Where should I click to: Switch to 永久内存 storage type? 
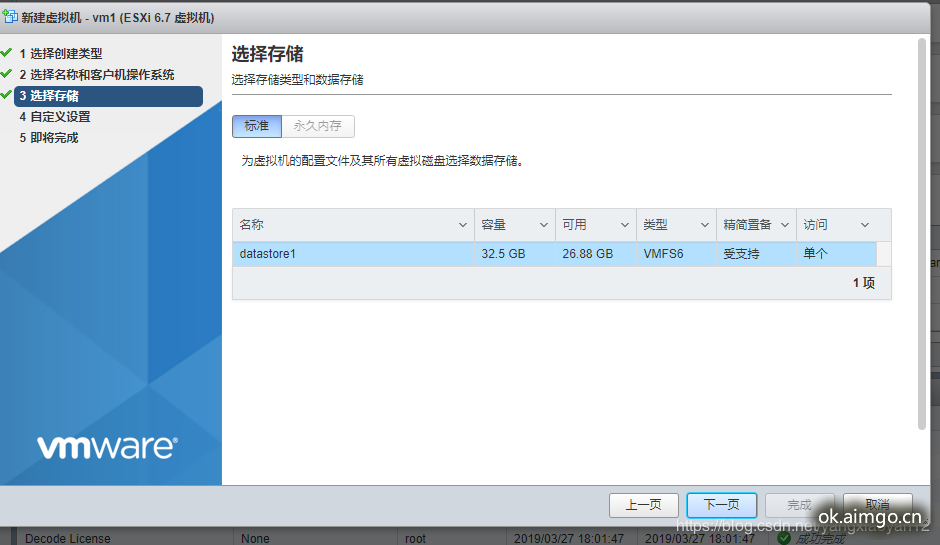(318, 126)
